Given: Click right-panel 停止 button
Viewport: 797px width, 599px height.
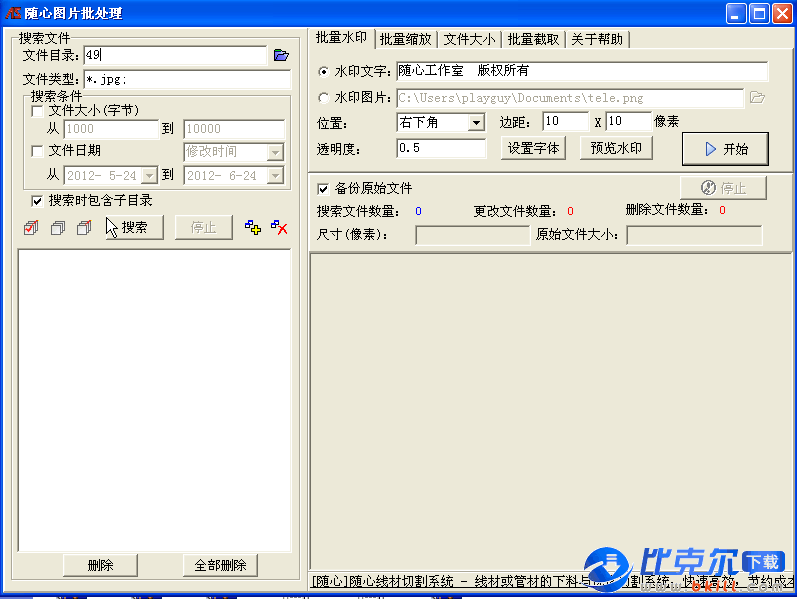Looking at the screenshot, I should (723, 188).
